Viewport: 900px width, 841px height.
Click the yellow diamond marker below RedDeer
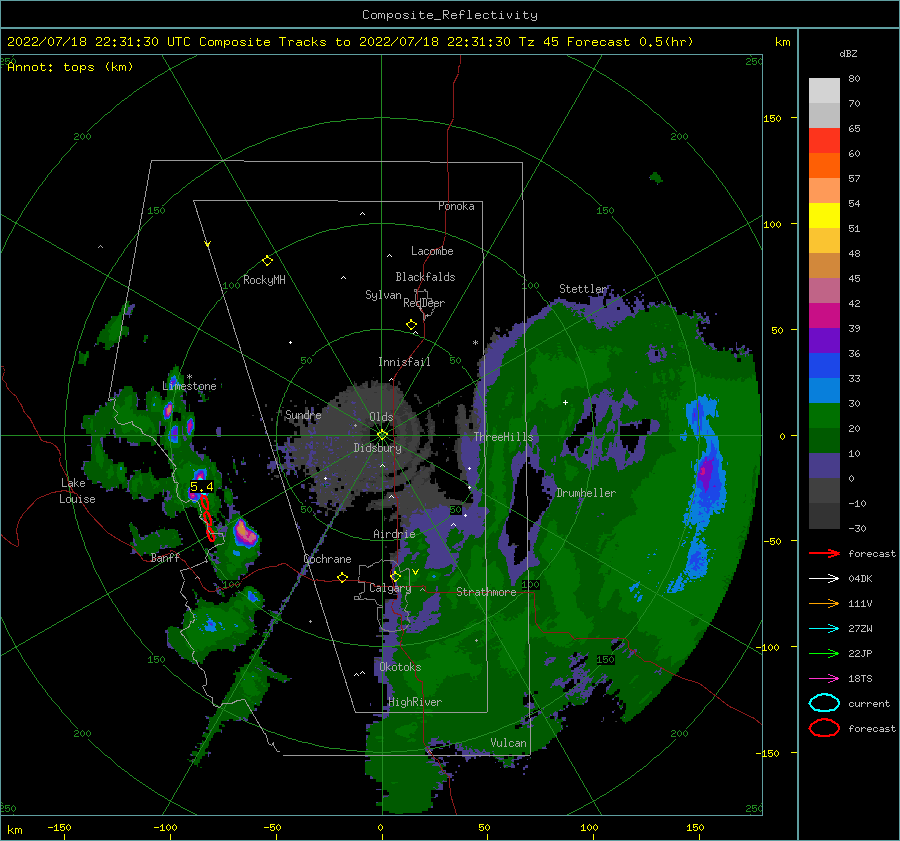pyautogui.click(x=412, y=324)
